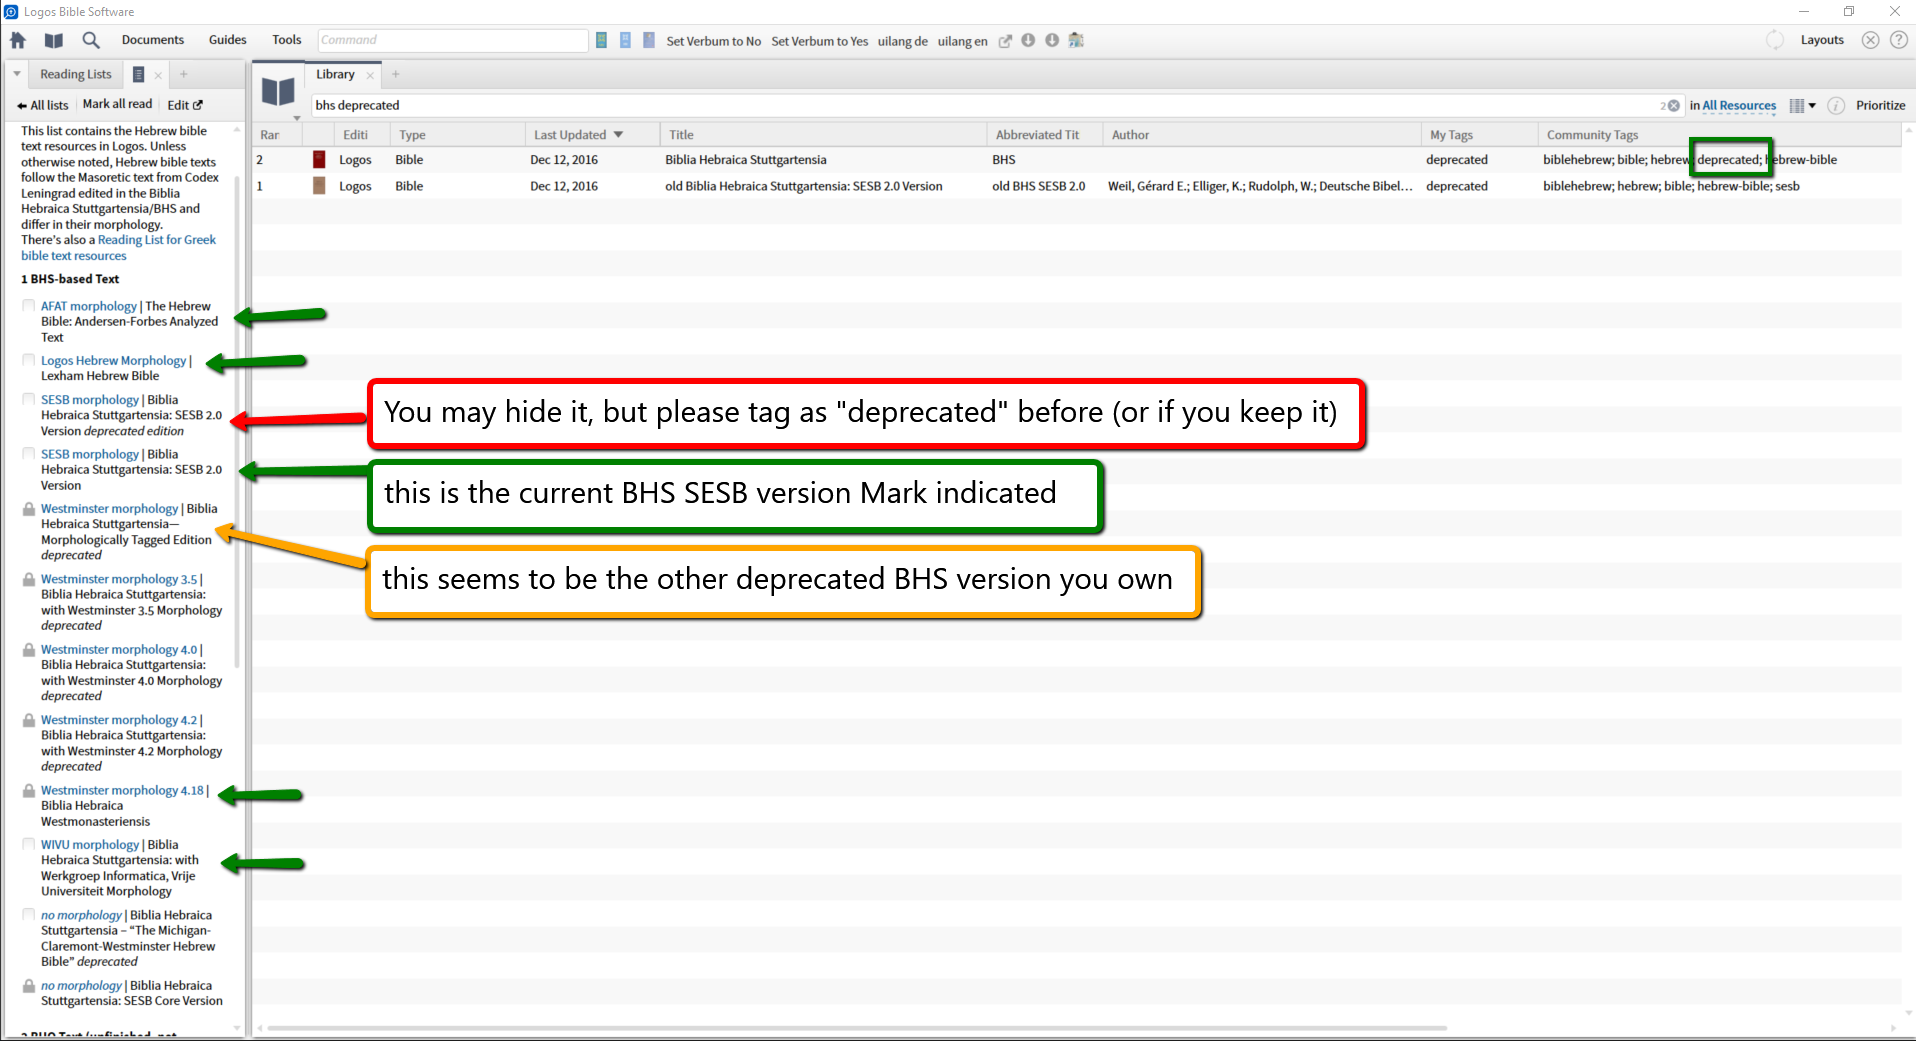Viewport: 1916px width, 1041px height.
Task: Click lock icon beside Westminster morphology 3.5
Action: (29, 579)
